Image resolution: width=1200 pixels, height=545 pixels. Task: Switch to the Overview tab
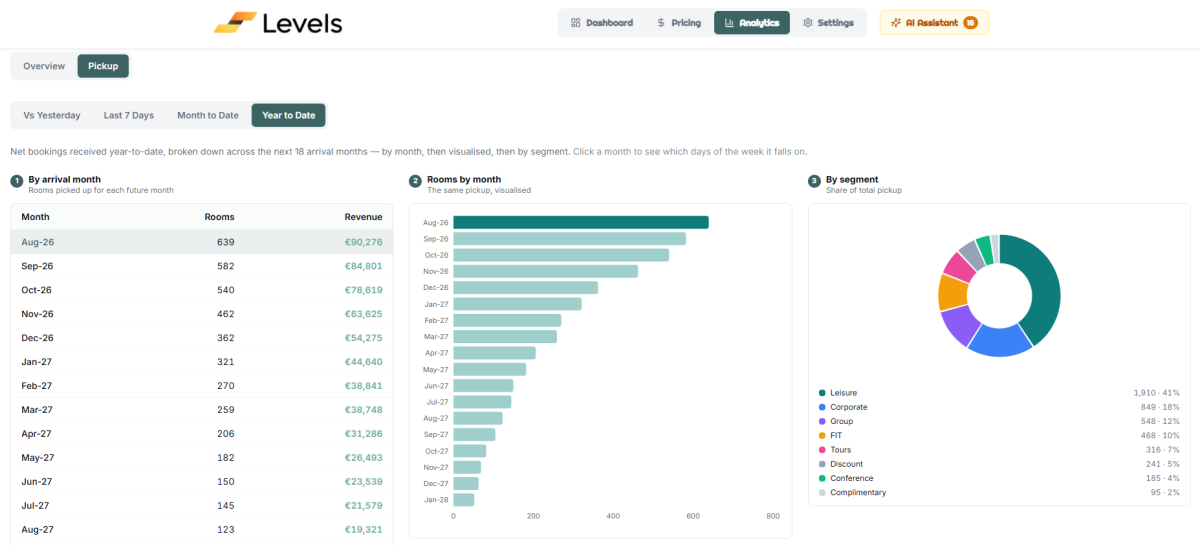[44, 66]
